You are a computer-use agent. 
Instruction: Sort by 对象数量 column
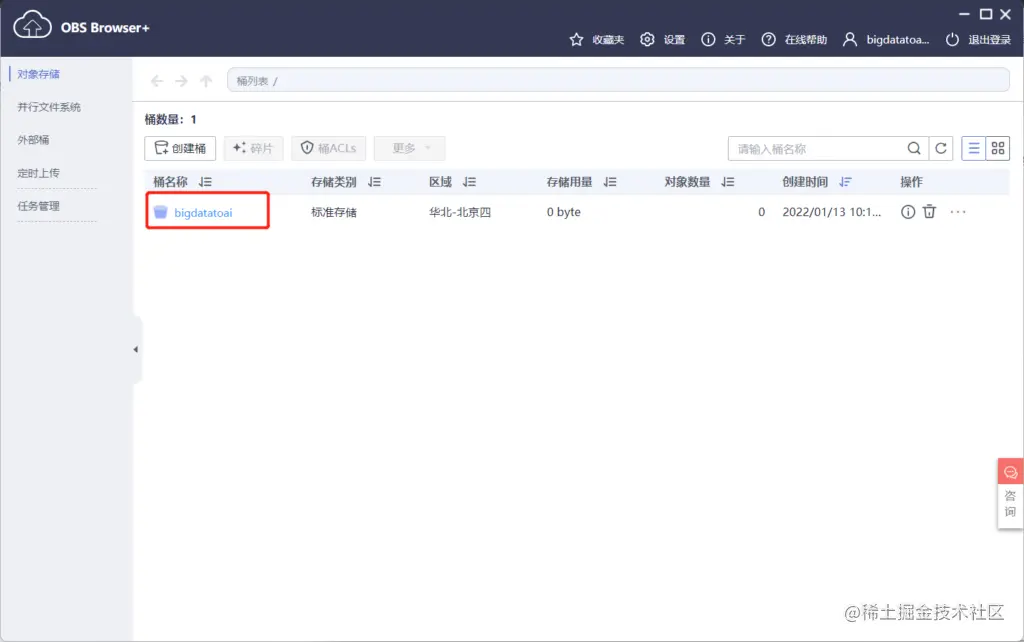pos(728,182)
